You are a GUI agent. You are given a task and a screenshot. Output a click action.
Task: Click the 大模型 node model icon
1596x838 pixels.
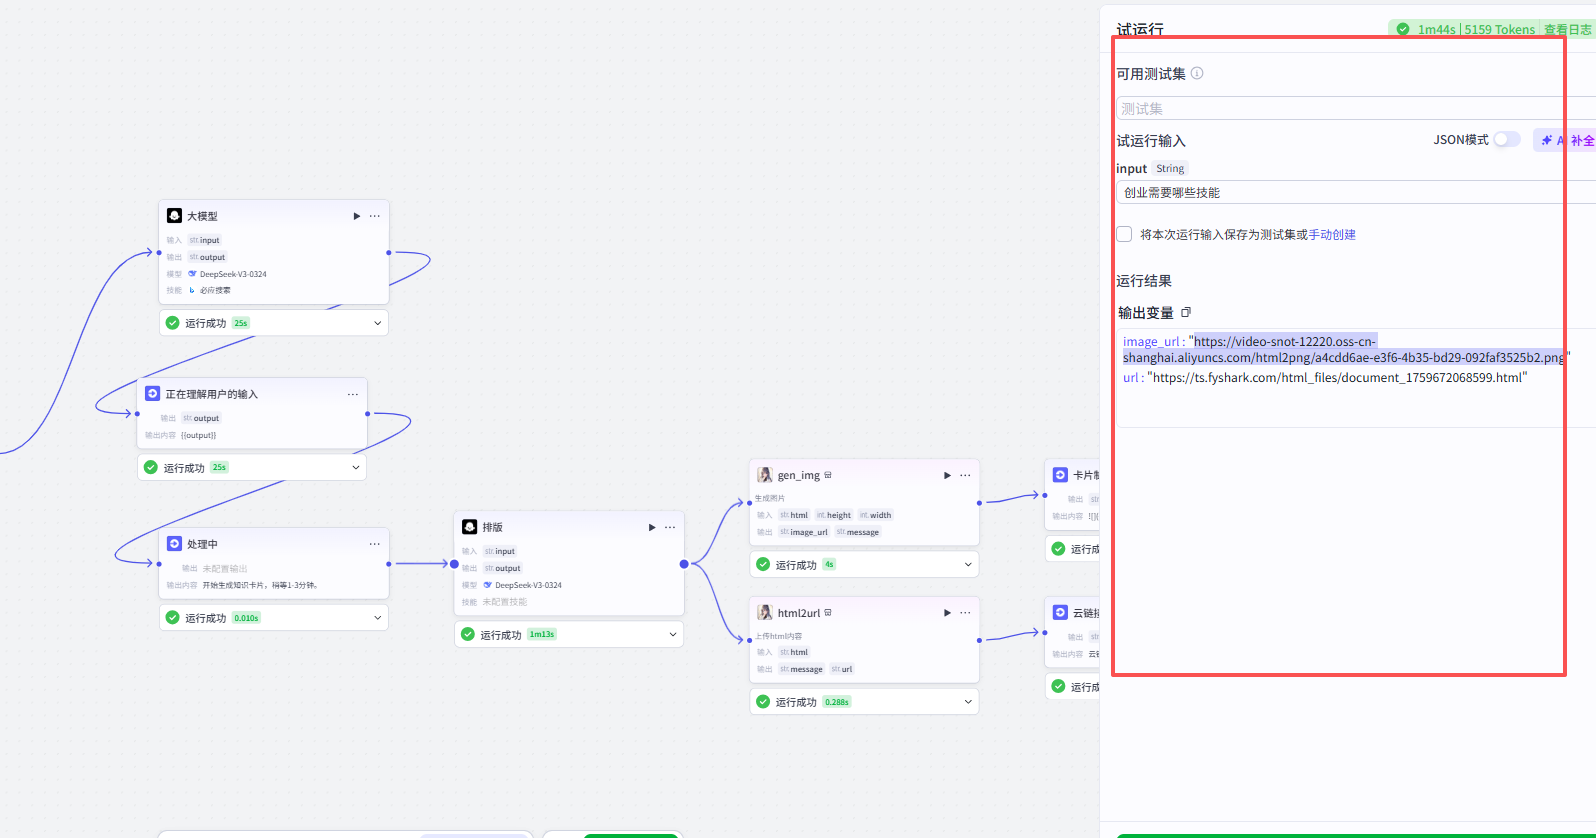174,216
